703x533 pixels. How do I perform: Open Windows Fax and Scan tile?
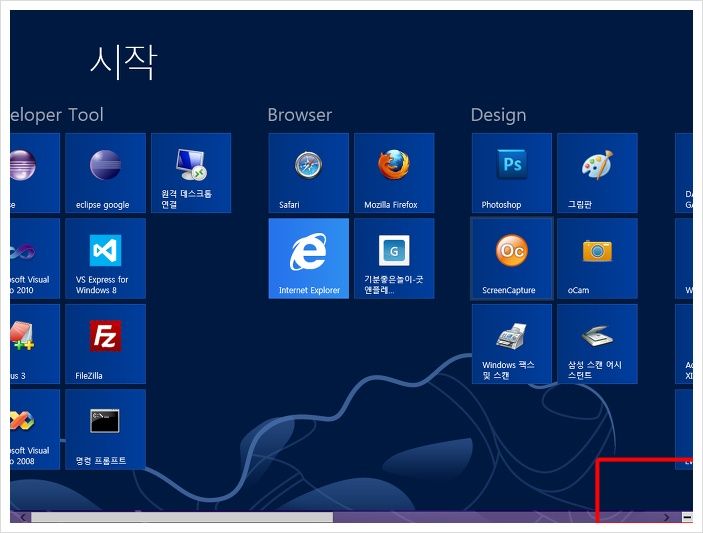[512, 344]
